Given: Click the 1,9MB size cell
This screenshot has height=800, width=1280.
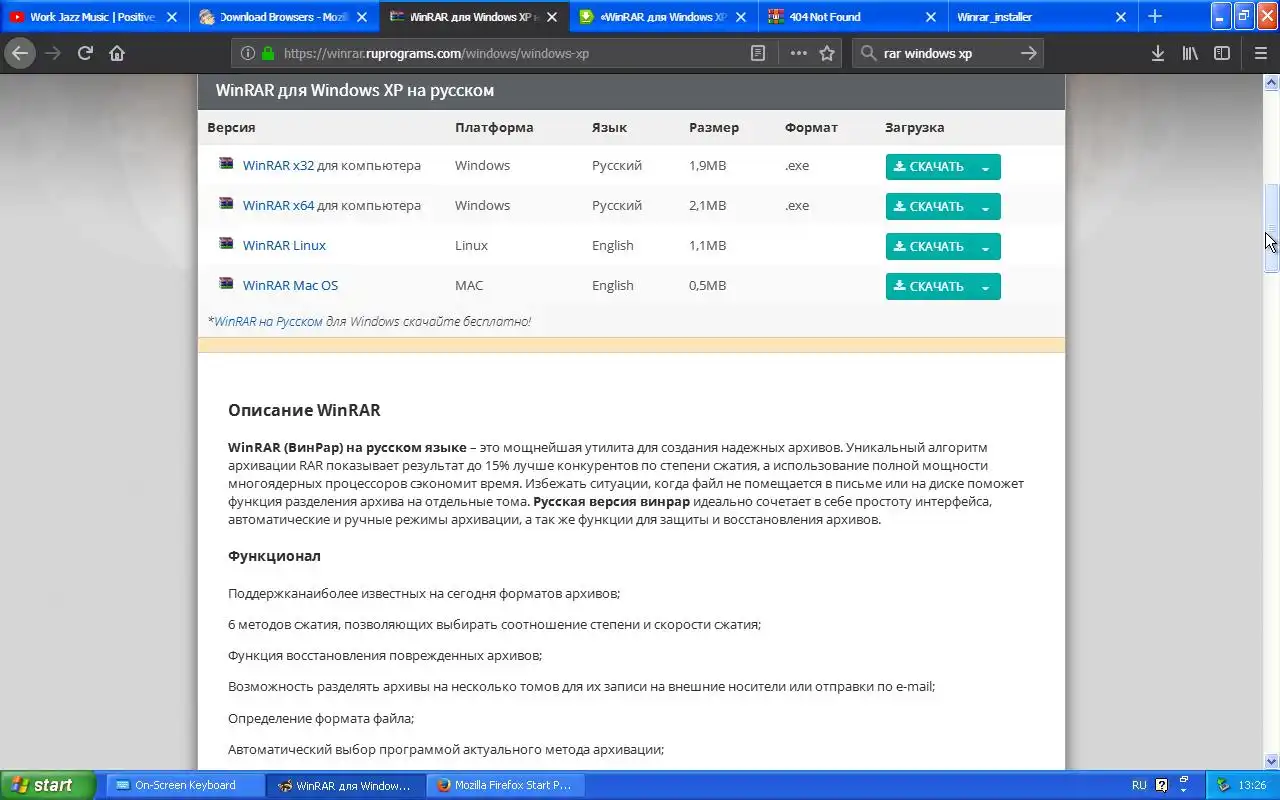Looking at the screenshot, I should click(707, 165).
